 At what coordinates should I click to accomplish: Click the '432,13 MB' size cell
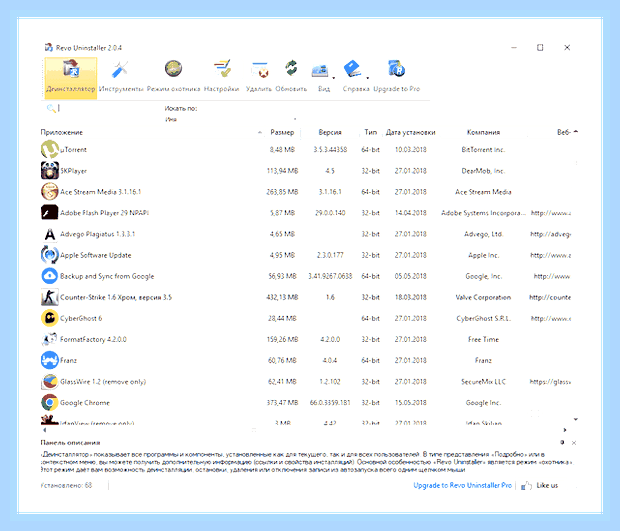(x=282, y=297)
